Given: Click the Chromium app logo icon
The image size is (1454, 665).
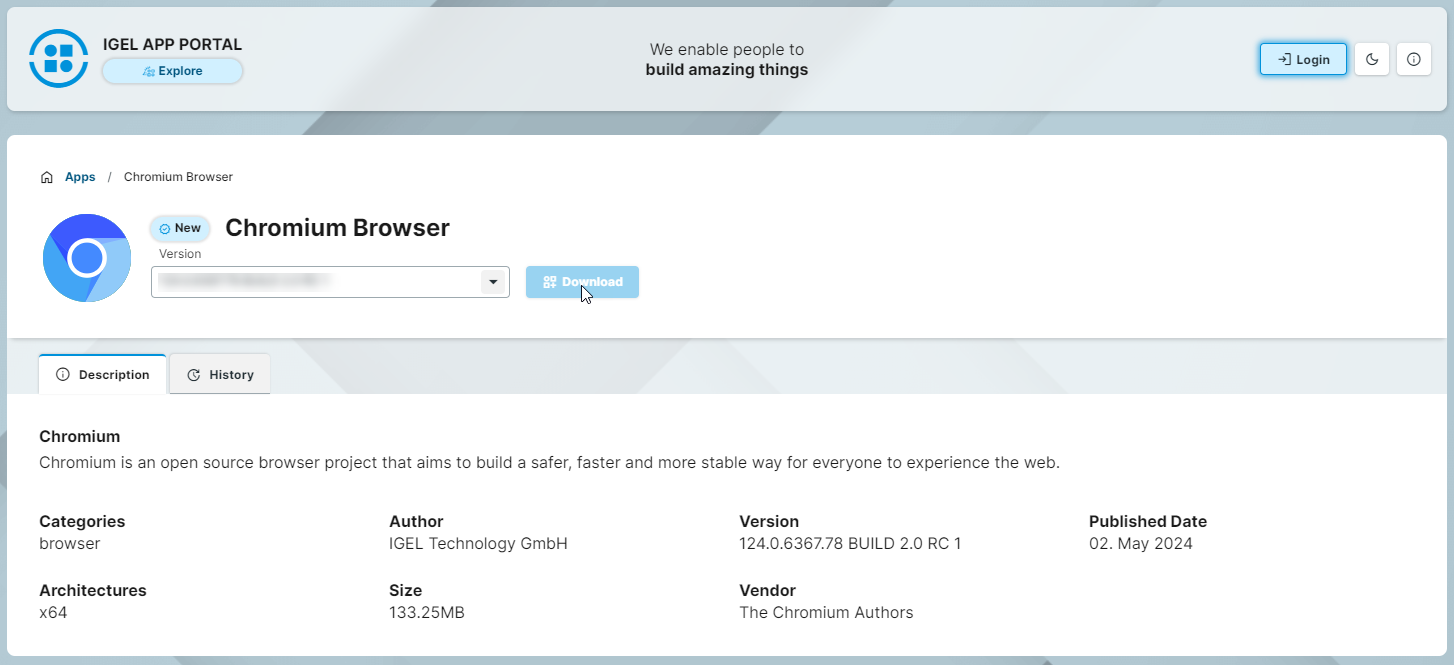Looking at the screenshot, I should 87,258.
